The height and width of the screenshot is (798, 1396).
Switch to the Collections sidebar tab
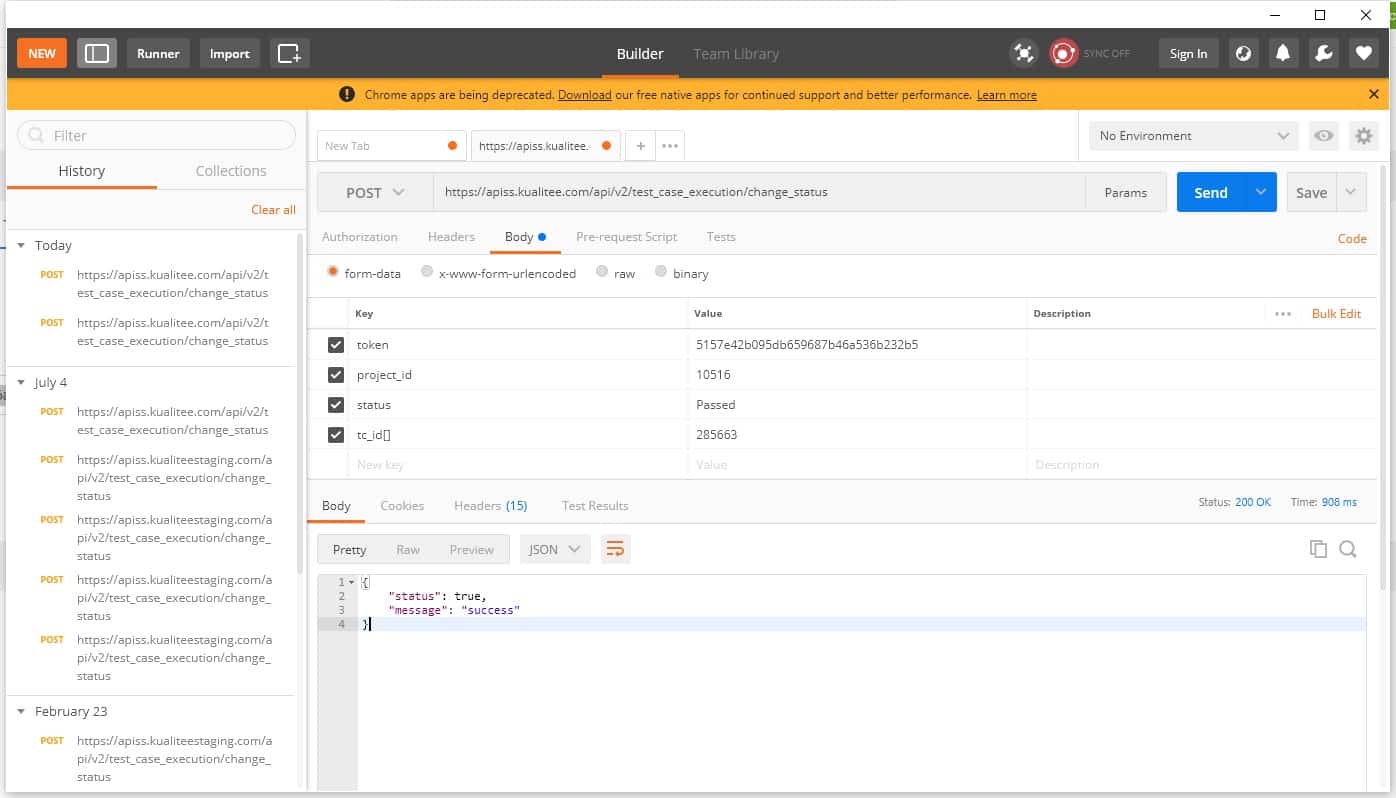[x=231, y=171]
